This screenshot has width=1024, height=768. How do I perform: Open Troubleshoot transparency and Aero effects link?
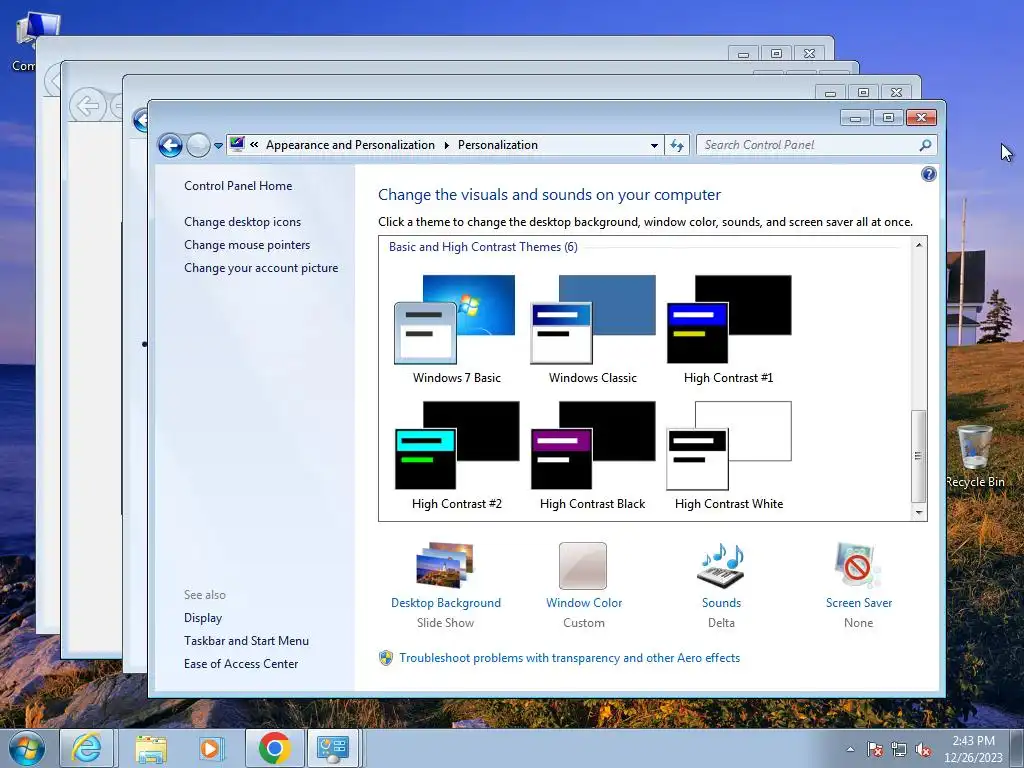569,658
